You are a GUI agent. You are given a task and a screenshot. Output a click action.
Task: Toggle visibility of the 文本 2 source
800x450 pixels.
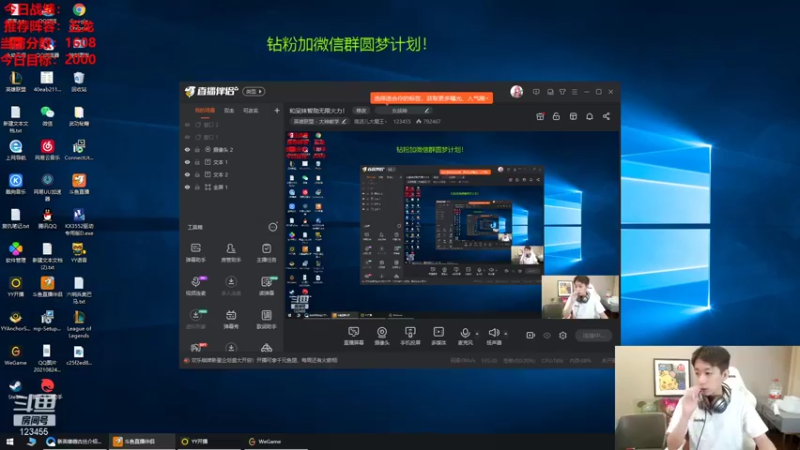[x=187, y=174]
